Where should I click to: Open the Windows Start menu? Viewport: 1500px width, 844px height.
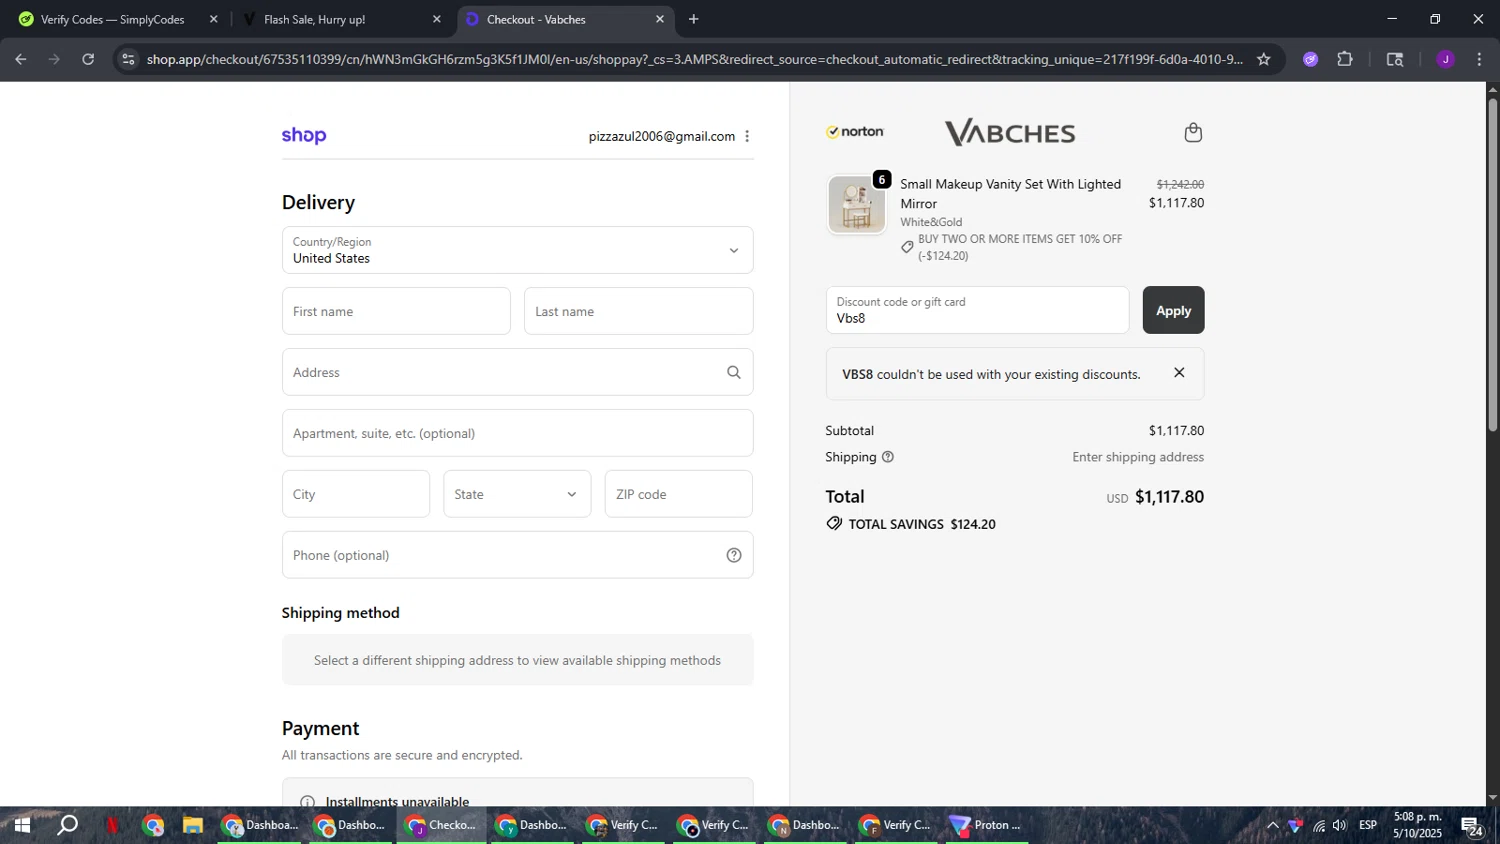pos(21,826)
